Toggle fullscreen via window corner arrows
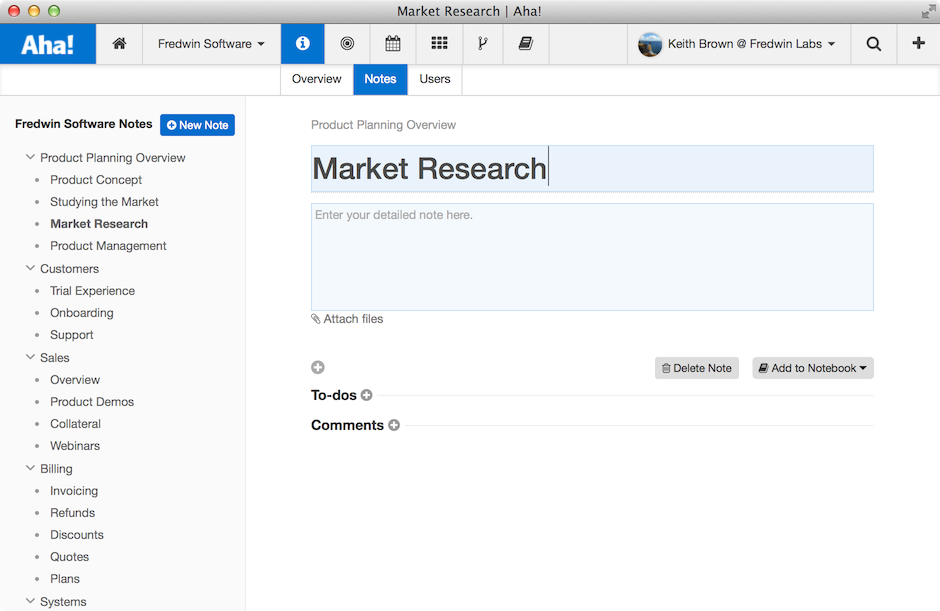Image resolution: width=940 pixels, height=611 pixels. pos(928,11)
